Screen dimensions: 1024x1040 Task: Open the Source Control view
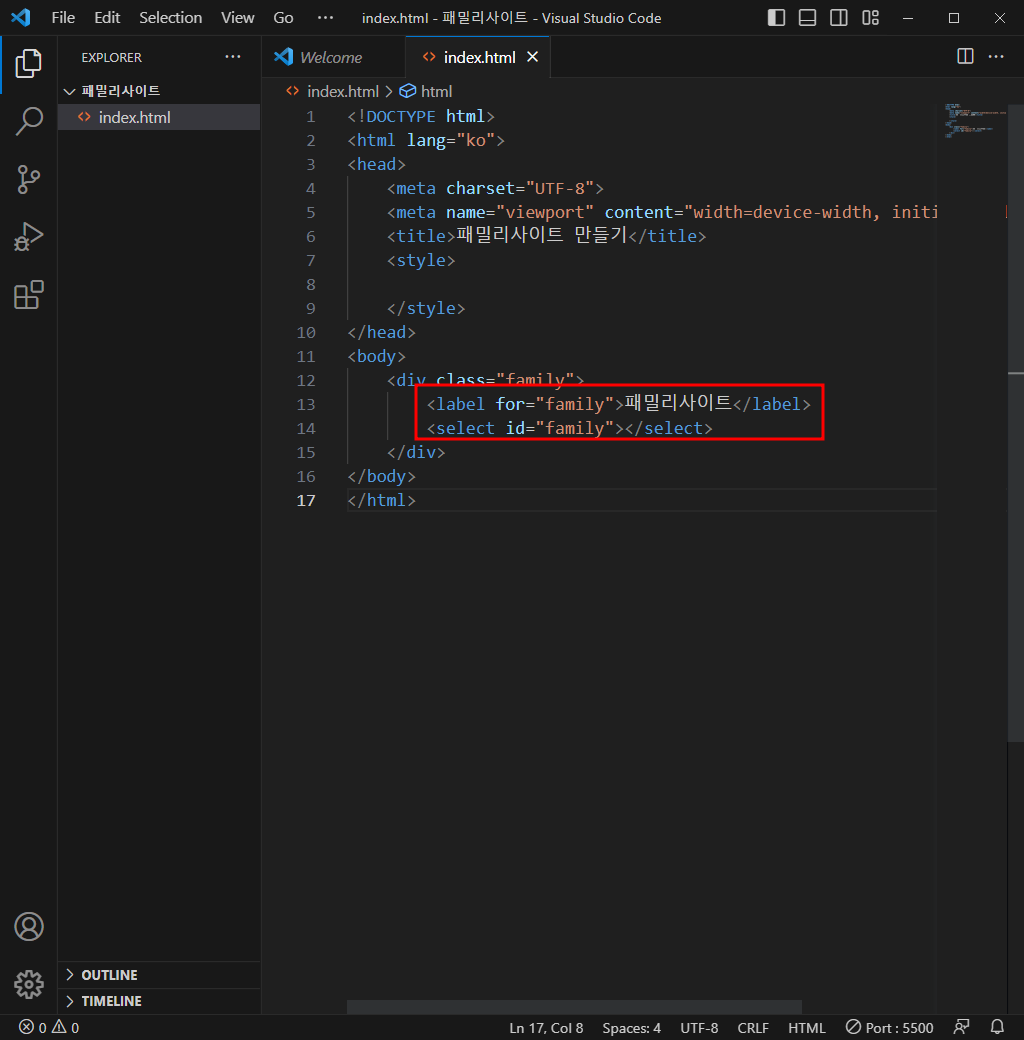tap(29, 179)
